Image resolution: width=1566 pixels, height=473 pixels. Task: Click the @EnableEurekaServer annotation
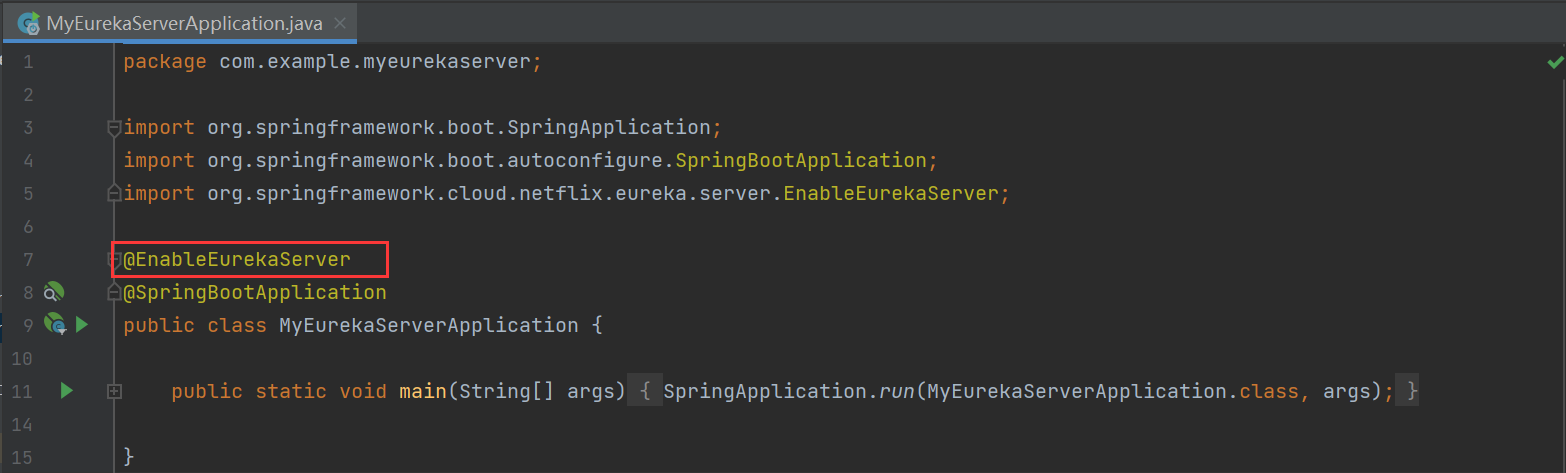(x=237, y=260)
